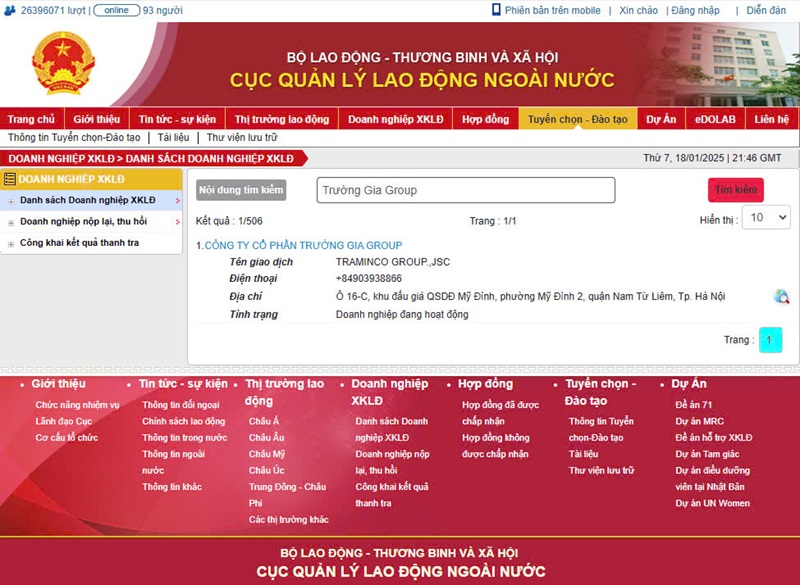Expand Doanh nghiệp nộp lại, thu hồi plus icon
800x585 pixels.
[11, 223]
